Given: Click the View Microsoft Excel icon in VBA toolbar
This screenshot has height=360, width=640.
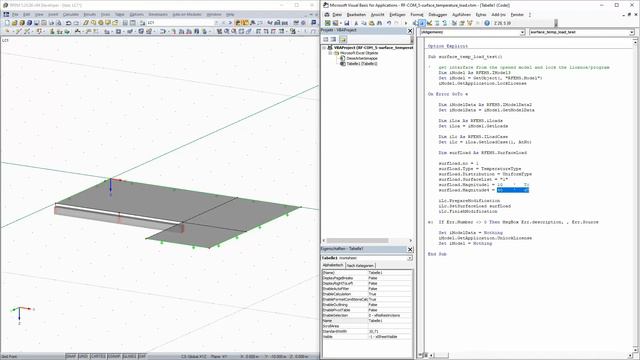Looking at the screenshot, I should coord(328,23).
